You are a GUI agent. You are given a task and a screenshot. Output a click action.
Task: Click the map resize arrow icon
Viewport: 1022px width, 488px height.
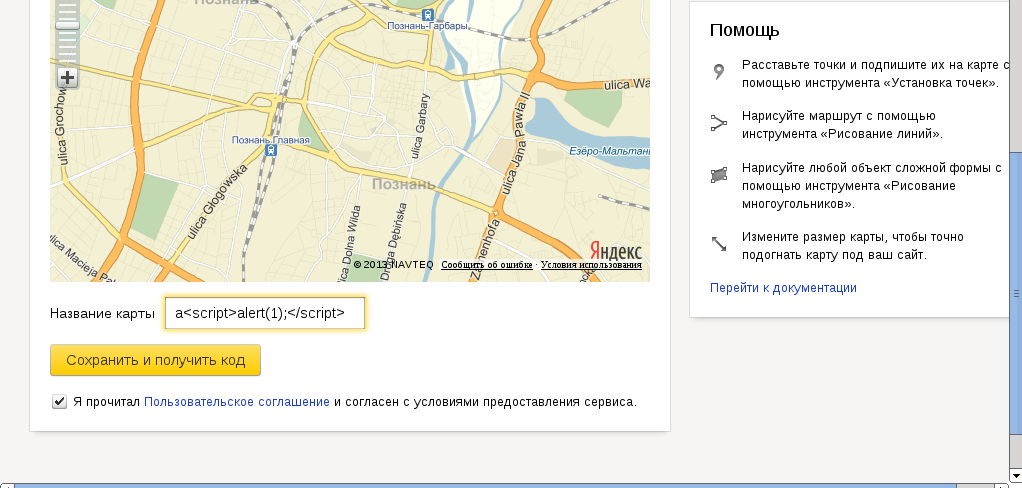coord(719,244)
